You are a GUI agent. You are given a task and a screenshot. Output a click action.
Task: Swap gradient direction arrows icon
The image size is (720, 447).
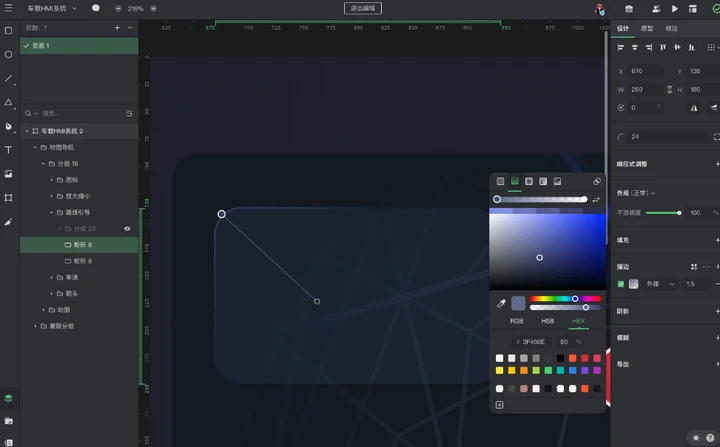[x=596, y=199]
